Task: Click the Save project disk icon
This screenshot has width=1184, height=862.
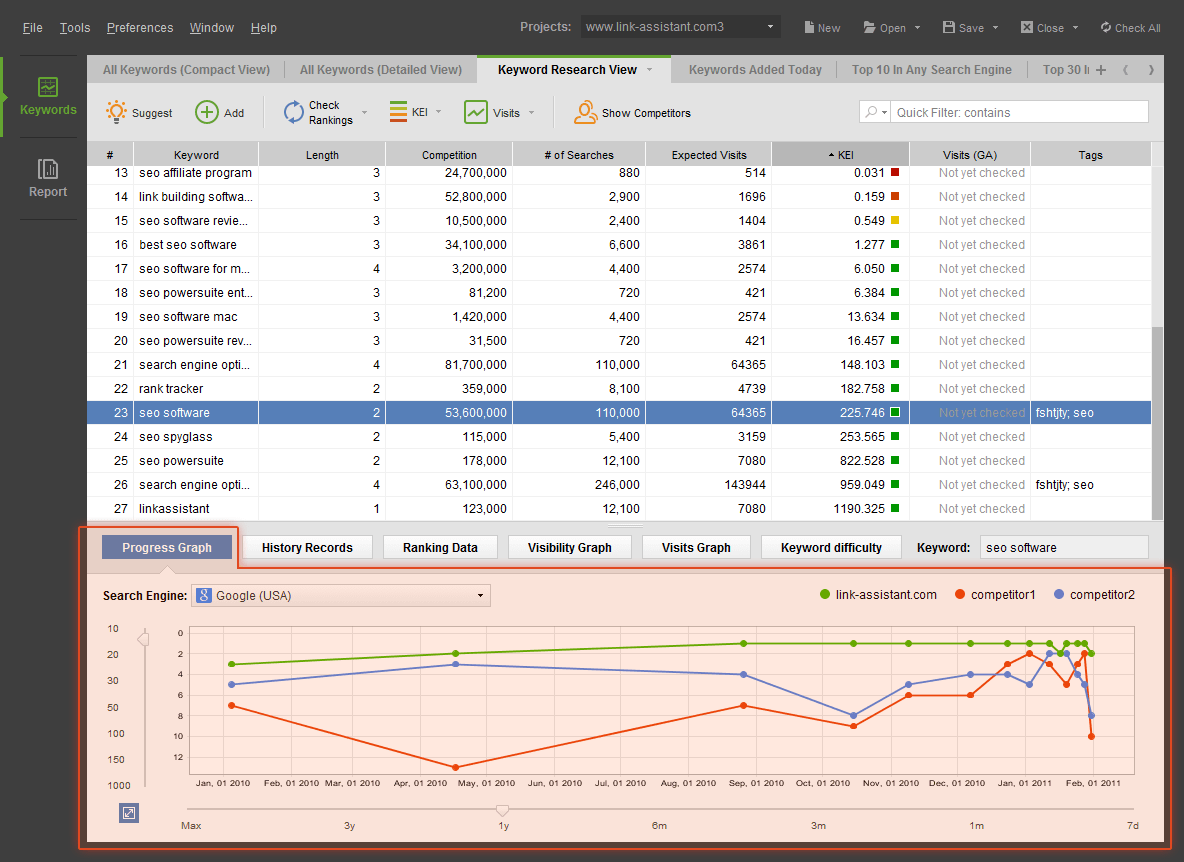Action: 948,27
